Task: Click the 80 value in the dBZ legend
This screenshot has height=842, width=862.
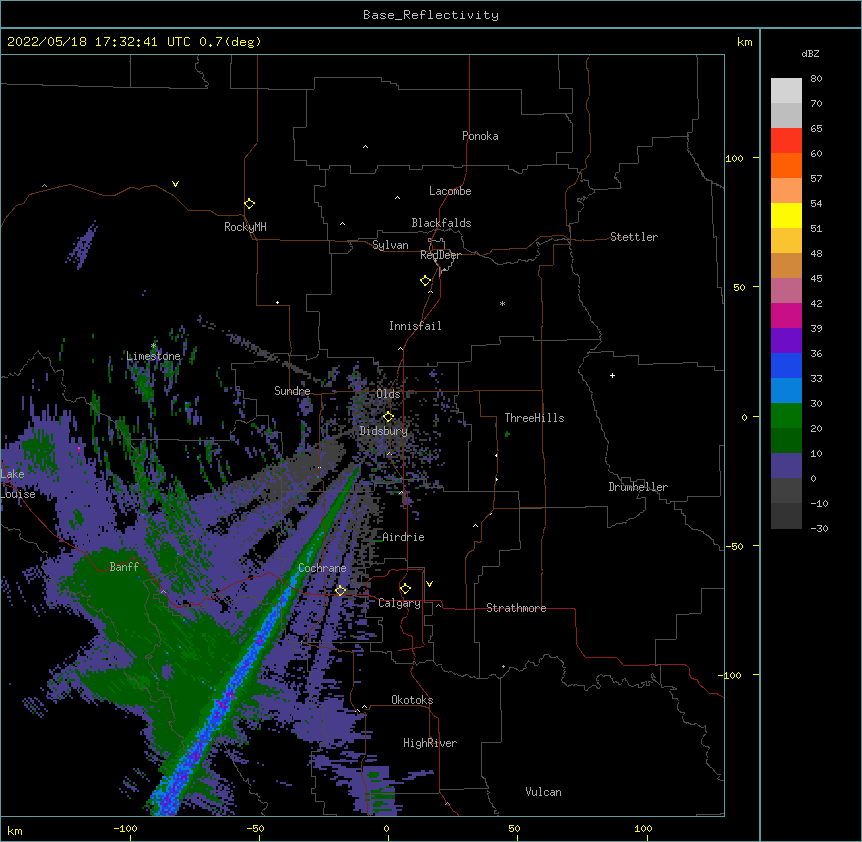Action: [x=816, y=79]
